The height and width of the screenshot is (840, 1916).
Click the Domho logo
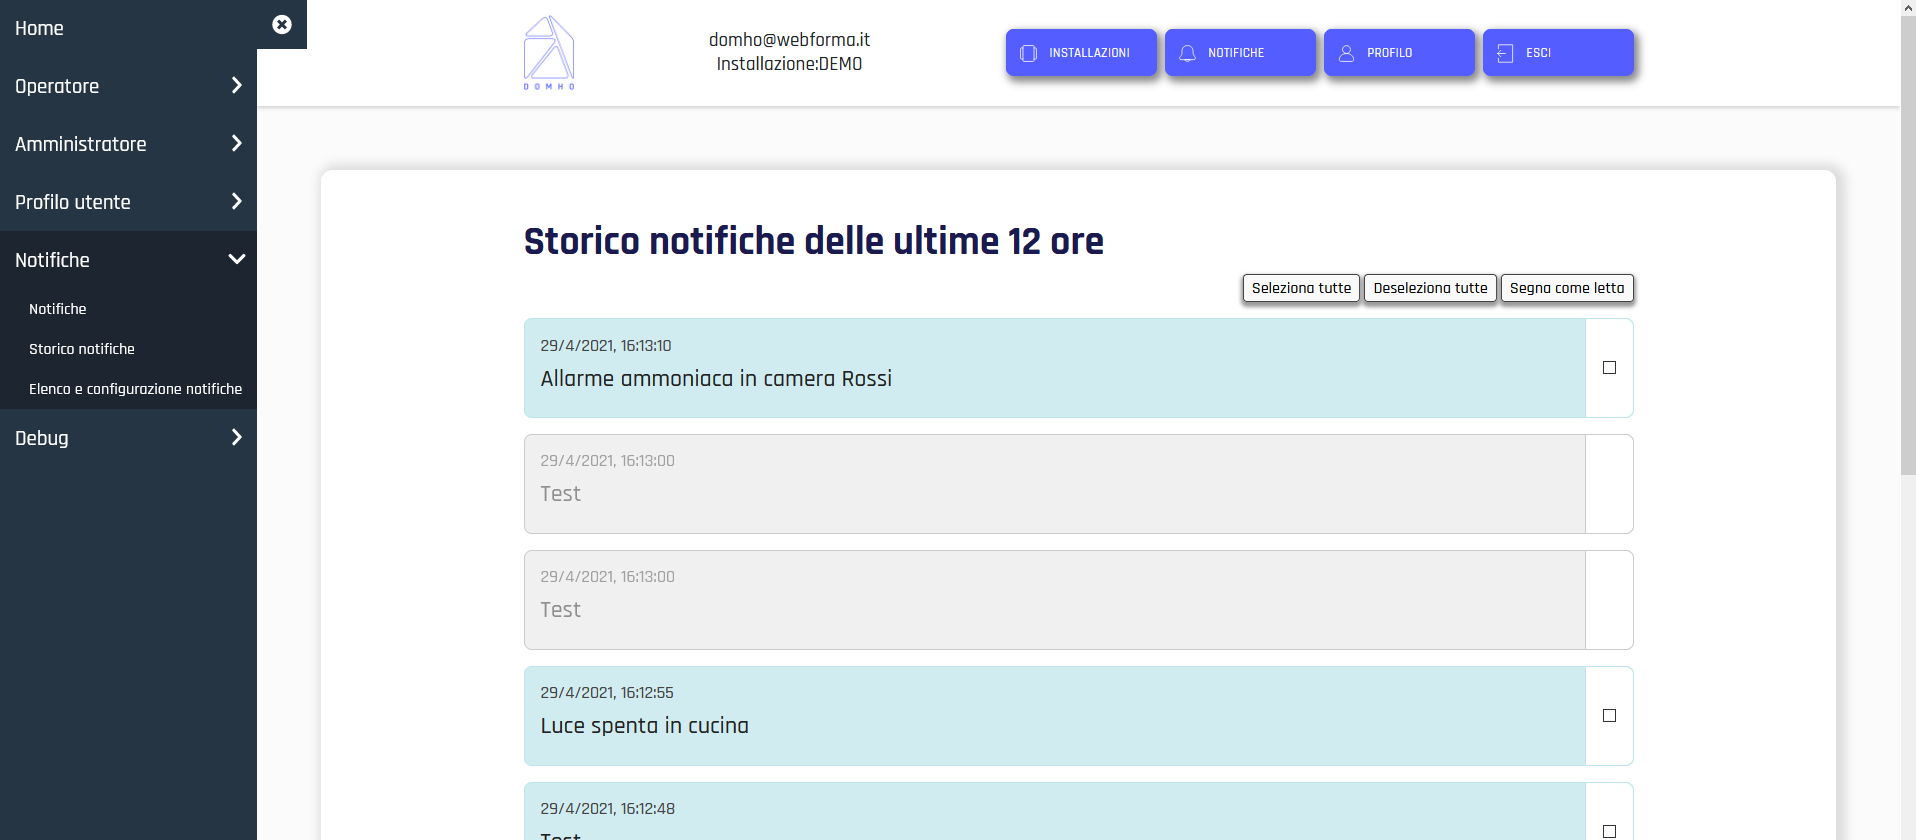click(549, 52)
